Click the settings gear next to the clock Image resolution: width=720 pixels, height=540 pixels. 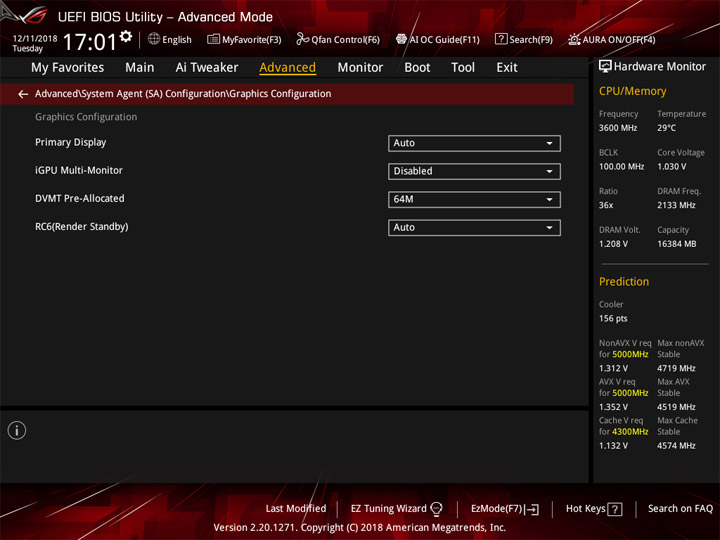click(x=126, y=36)
